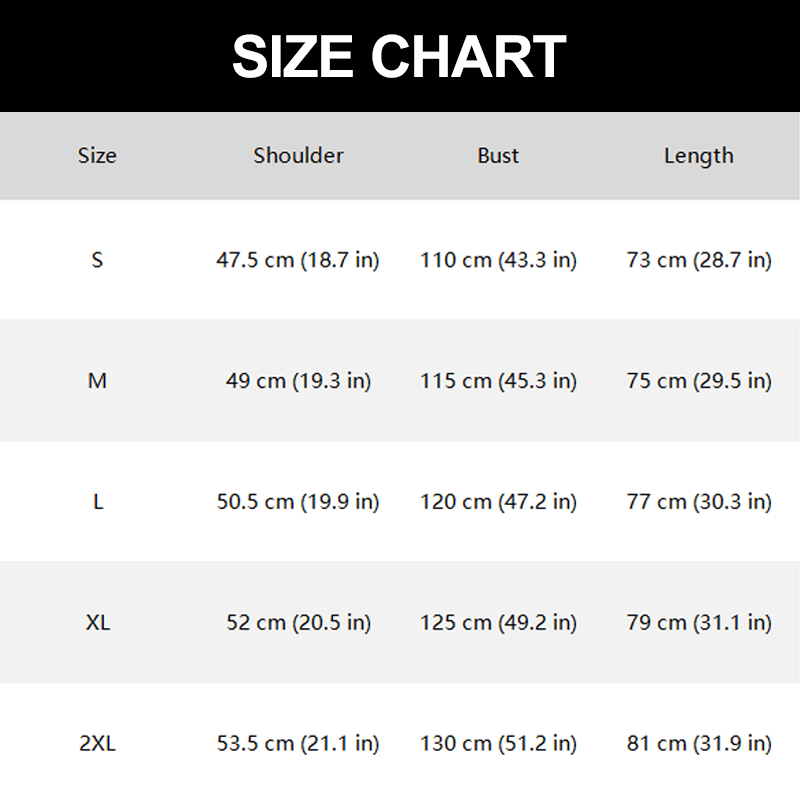Screen dimensions: 800x800
Task: Select the L size row label
Action: [x=97, y=502]
